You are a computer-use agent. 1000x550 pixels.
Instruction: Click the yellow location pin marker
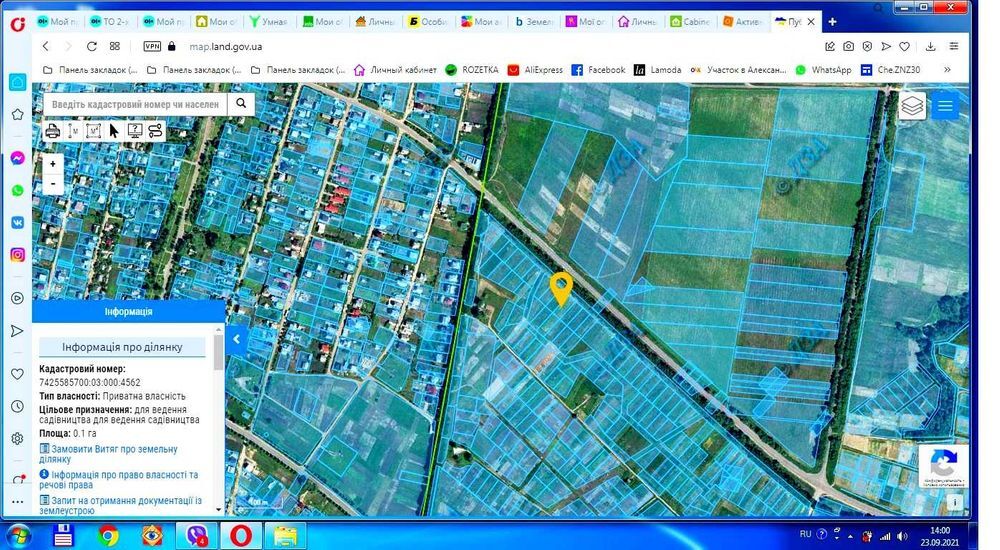561,287
